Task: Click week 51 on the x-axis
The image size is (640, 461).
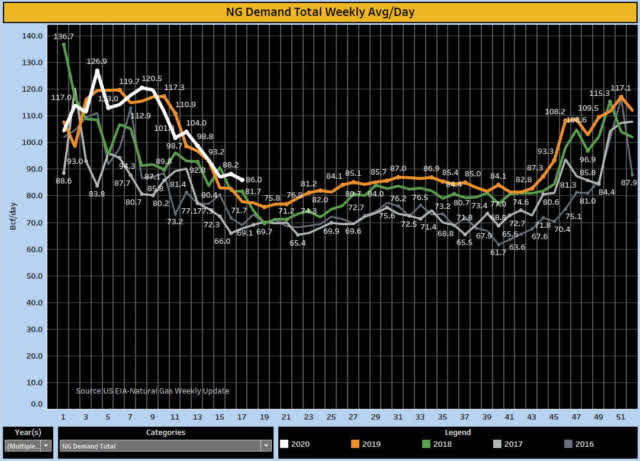Action: 620,417
